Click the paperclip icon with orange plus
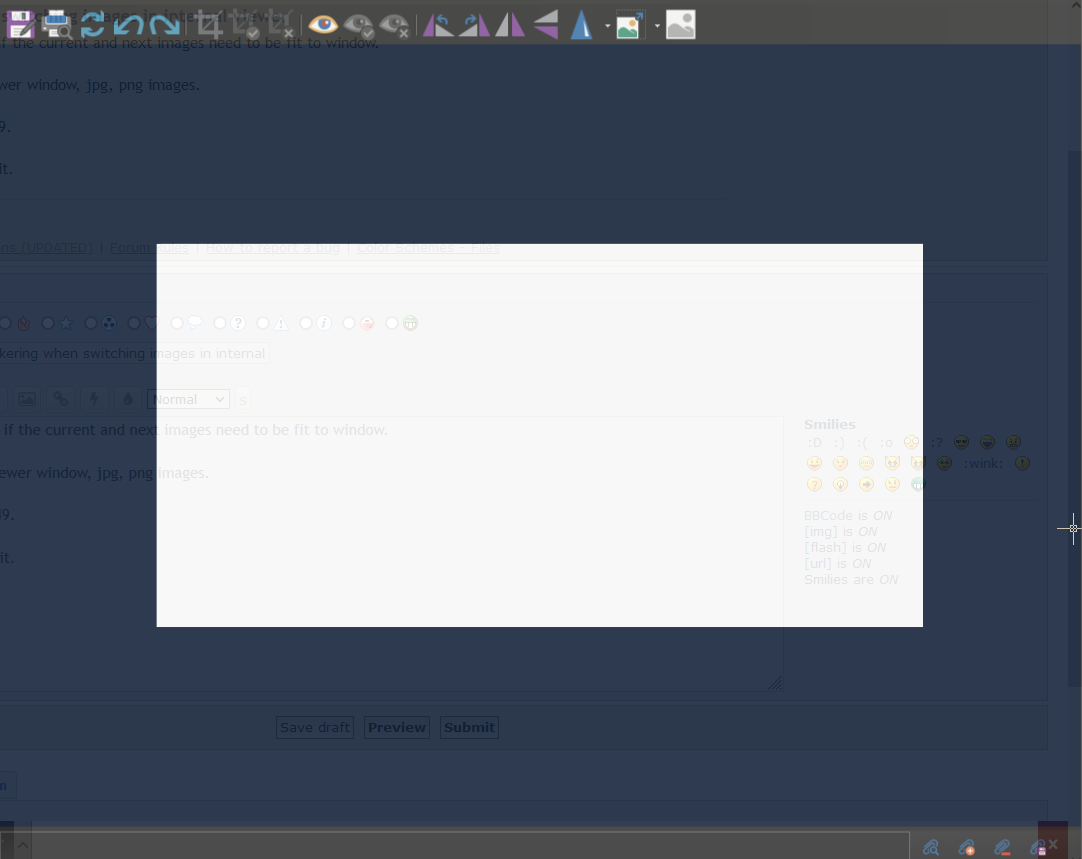 click(x=966, y=847)
